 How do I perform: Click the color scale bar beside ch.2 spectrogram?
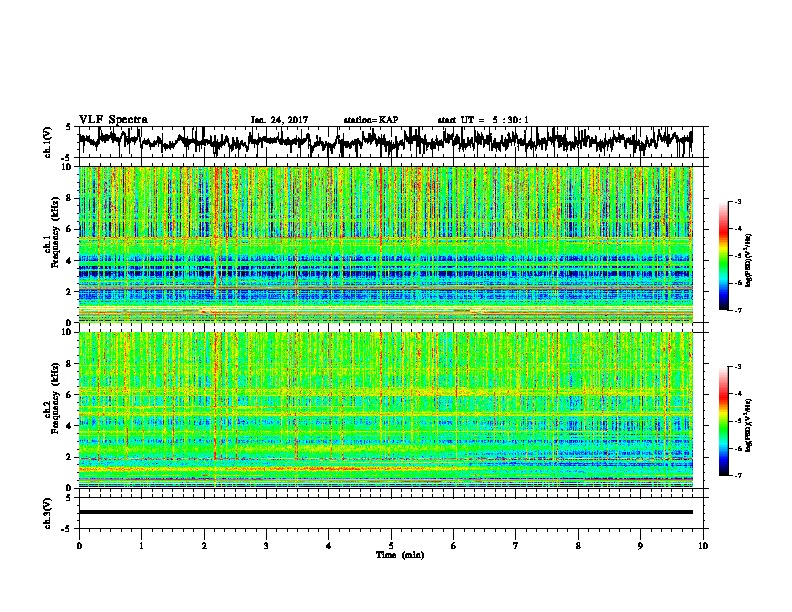click(x=723, y=421)
